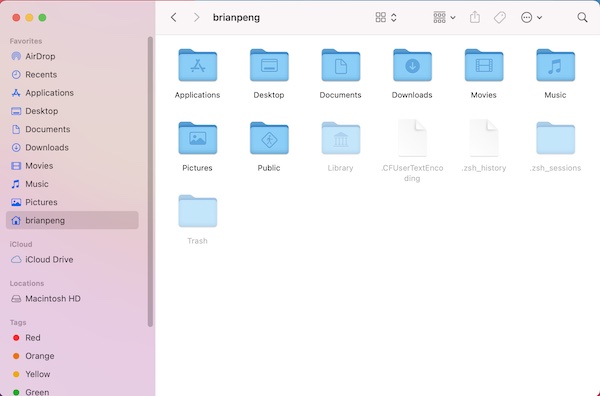Open the Documents folder icon in grid
The height and width of the screenshot is (396, 600).
(341, 65)
